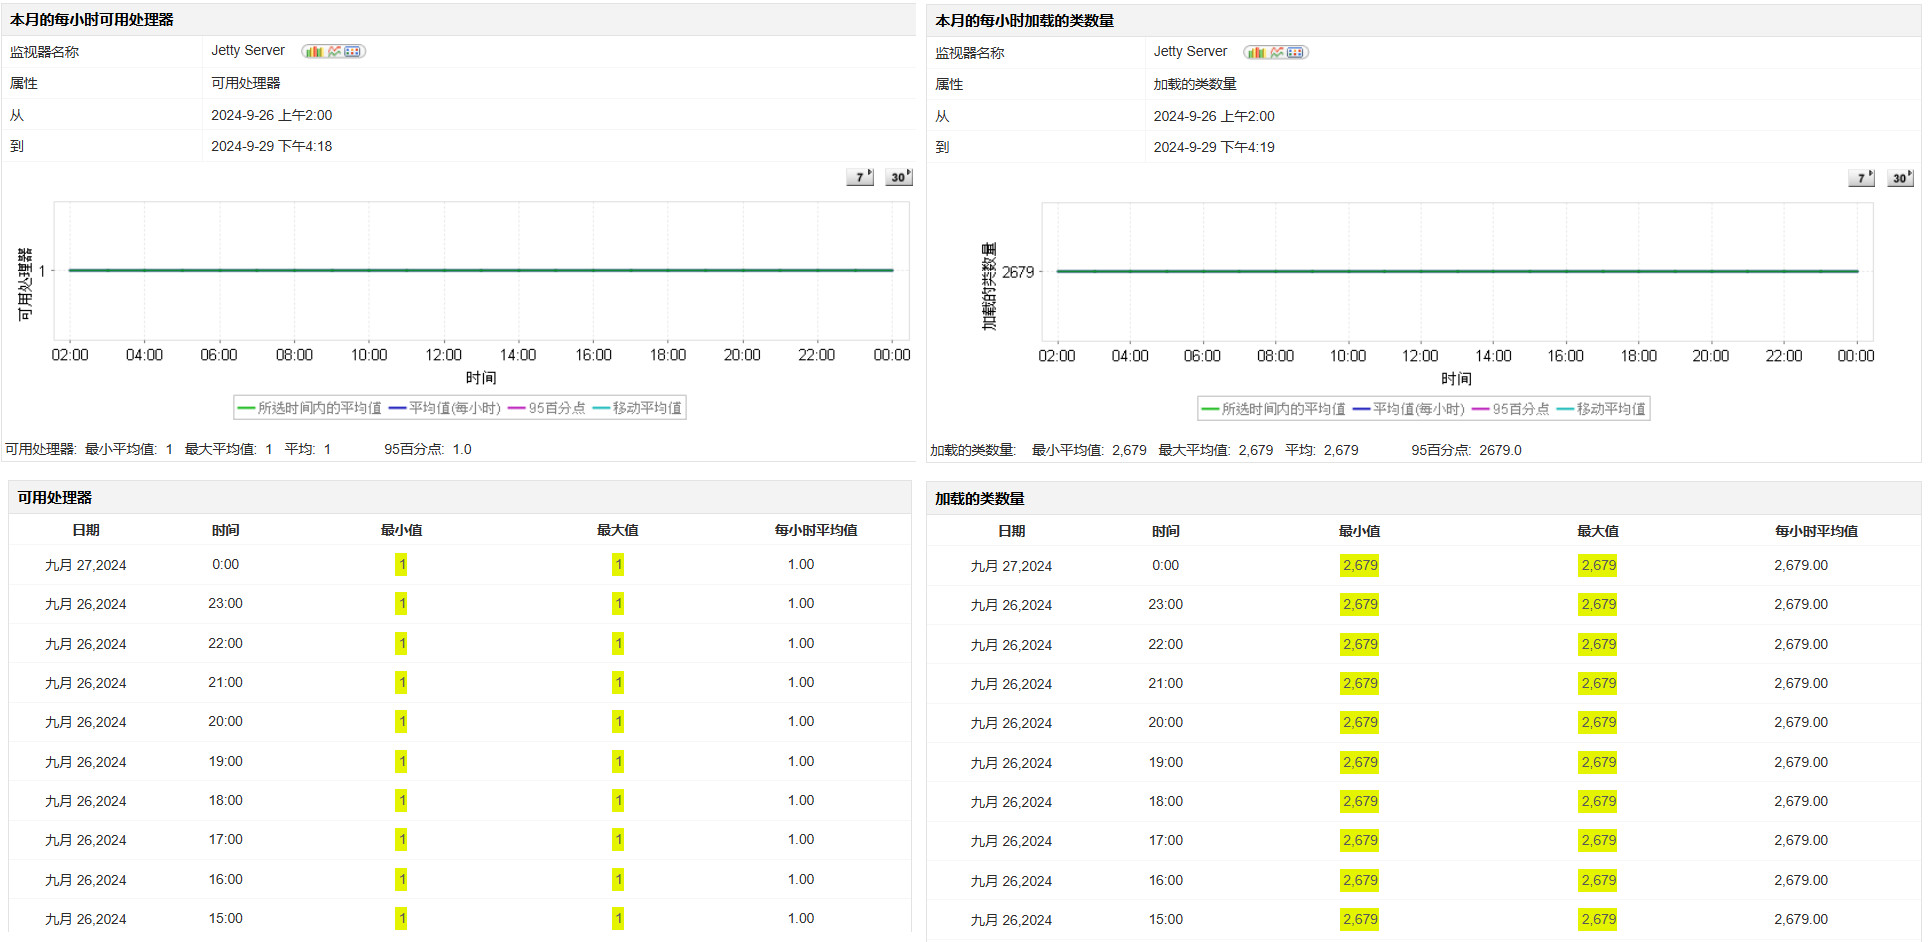Click 每小时平均值 header in 加载的类数量 table

tap(1816, 531)
